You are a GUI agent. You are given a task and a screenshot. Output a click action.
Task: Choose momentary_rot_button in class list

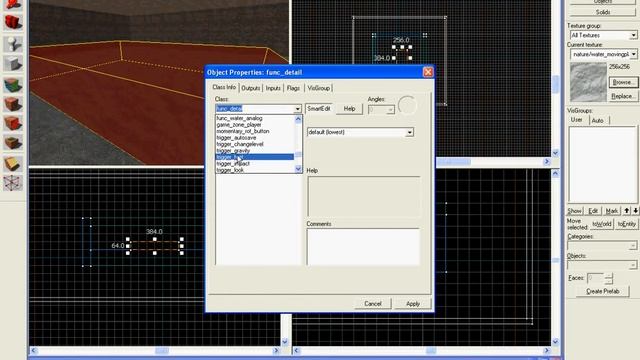(x=255, y=131)
